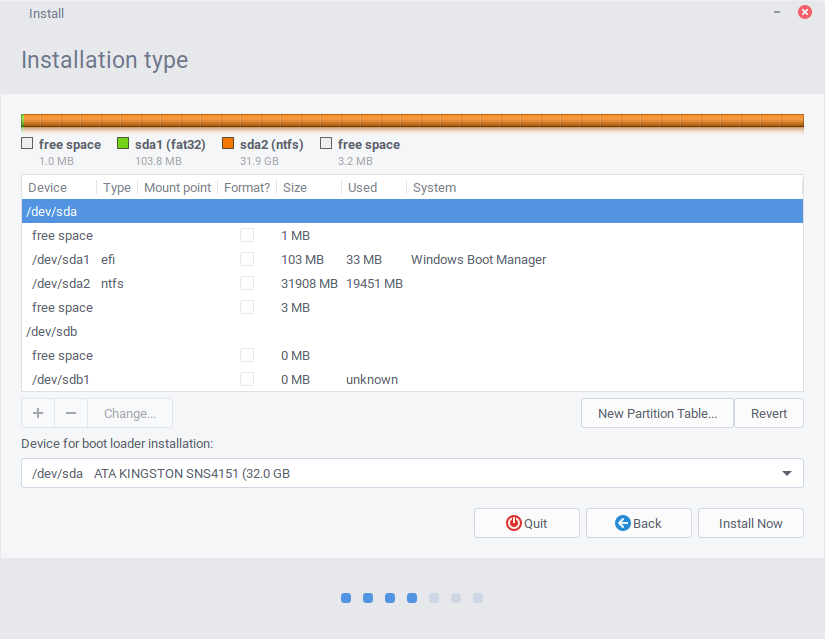Minimize the Install window
825x639 pixels.
tap(777, 12)
